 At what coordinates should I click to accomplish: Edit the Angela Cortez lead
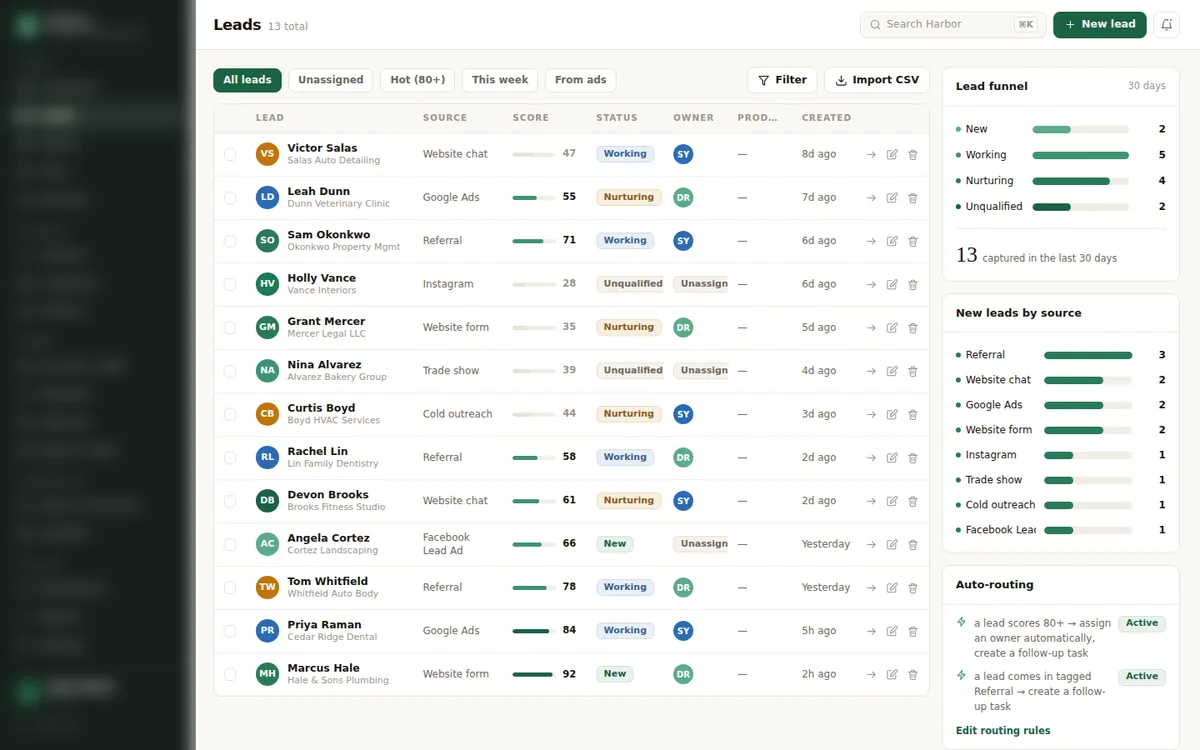(x=892, y=545)
